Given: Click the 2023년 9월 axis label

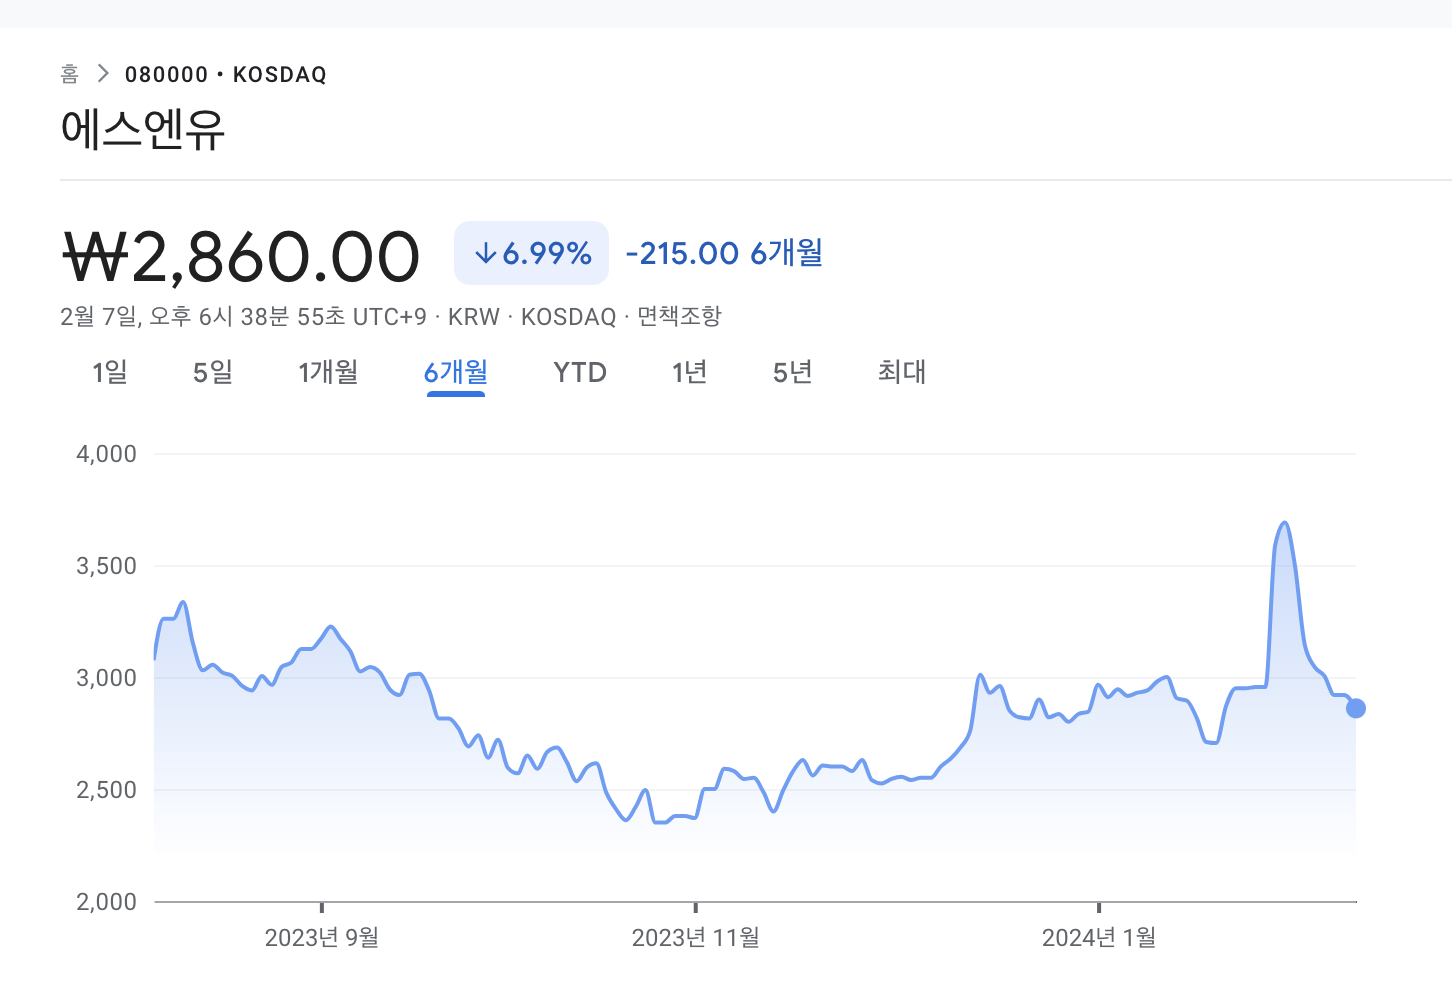Looking at the screenshot, I should coord(322,938).
